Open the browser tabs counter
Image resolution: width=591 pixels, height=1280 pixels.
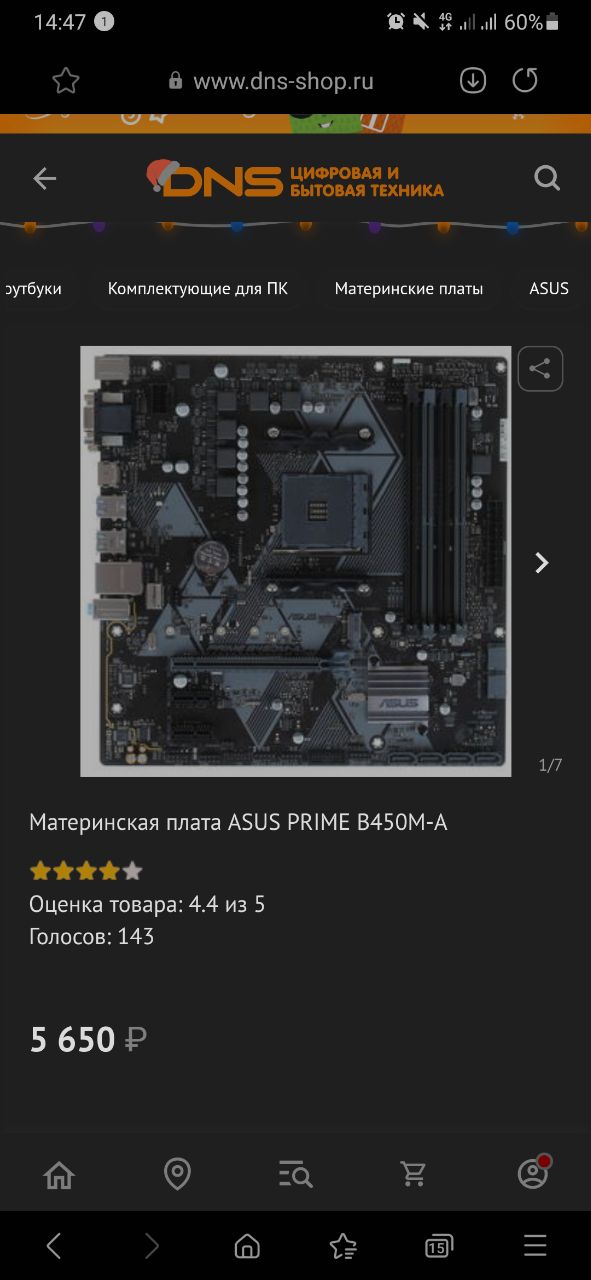pos(438,1246)
